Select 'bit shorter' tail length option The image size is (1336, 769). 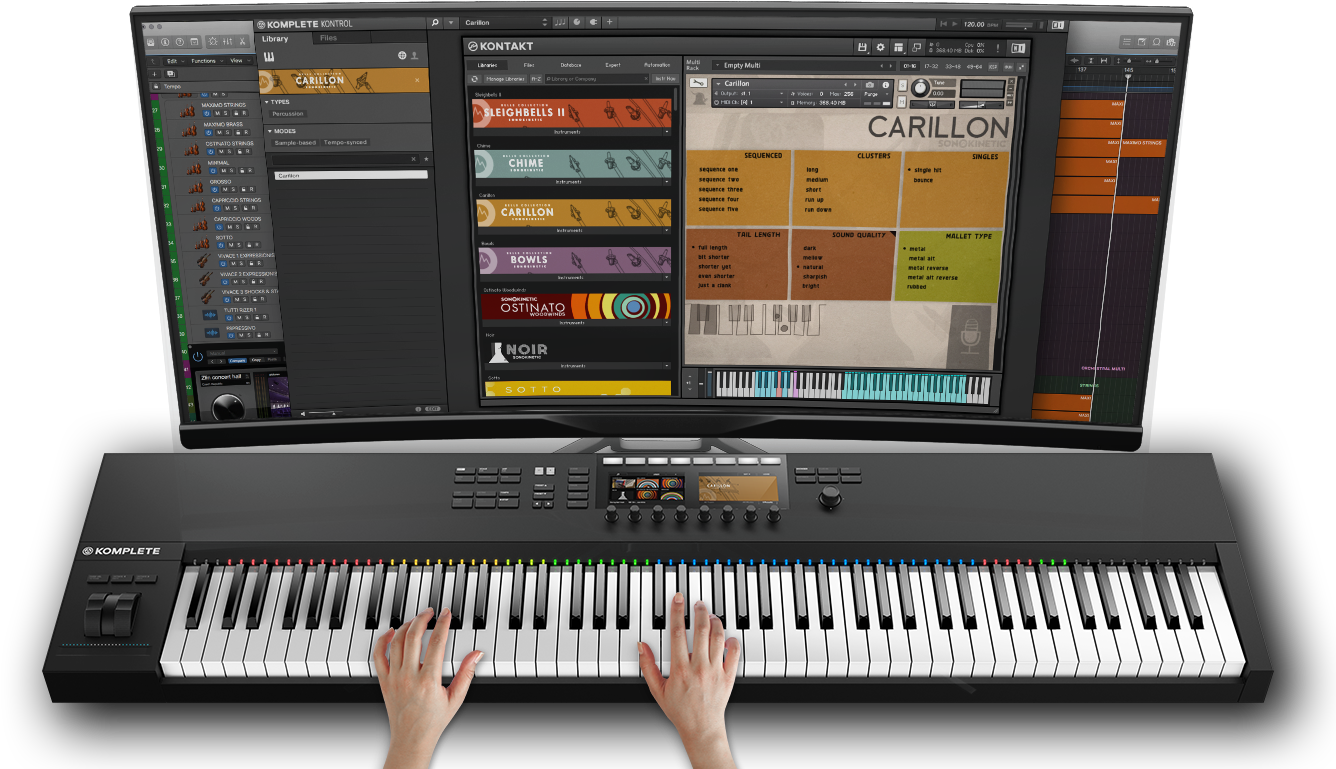pyautogui.click(x=714, y=257)
